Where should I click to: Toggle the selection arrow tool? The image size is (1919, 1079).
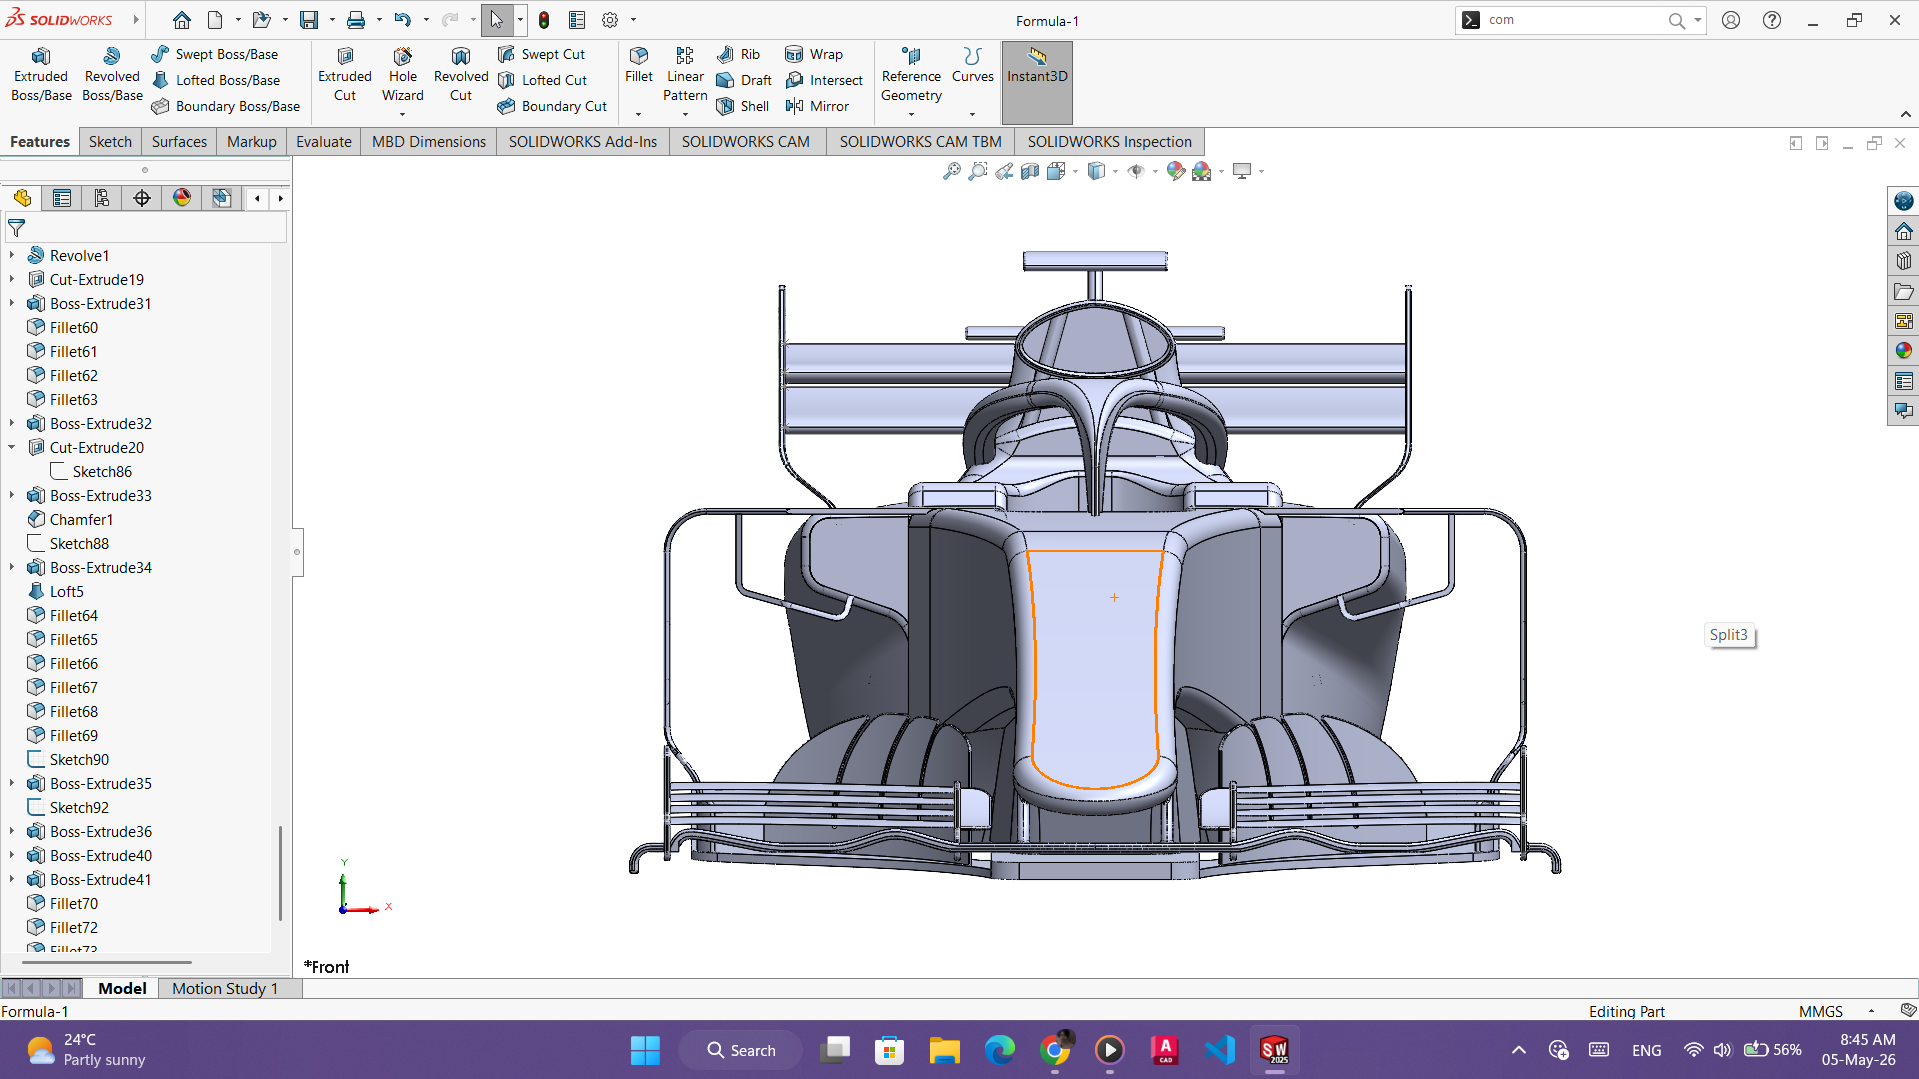[497, 20]
